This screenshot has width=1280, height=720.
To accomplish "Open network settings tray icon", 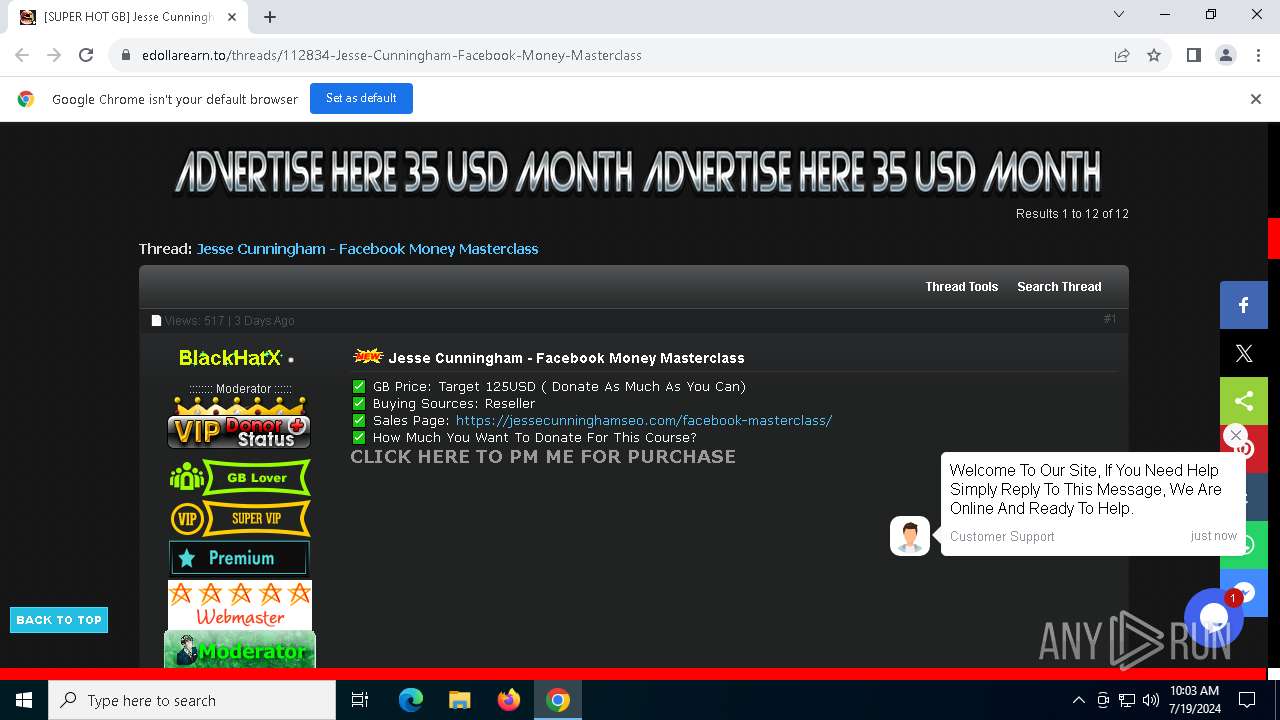I will (x=1127, y=700).
